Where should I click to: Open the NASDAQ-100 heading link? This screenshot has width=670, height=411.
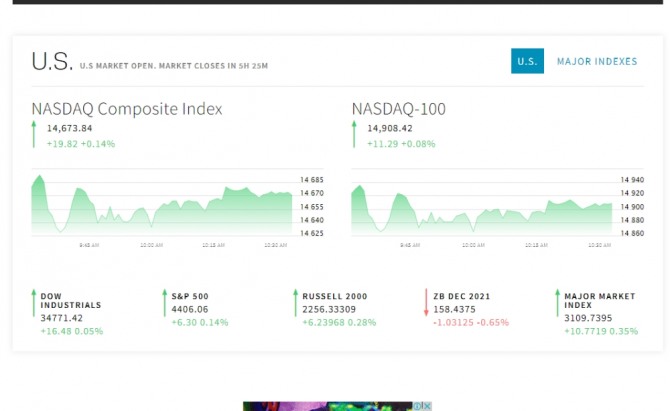point(399,109)
